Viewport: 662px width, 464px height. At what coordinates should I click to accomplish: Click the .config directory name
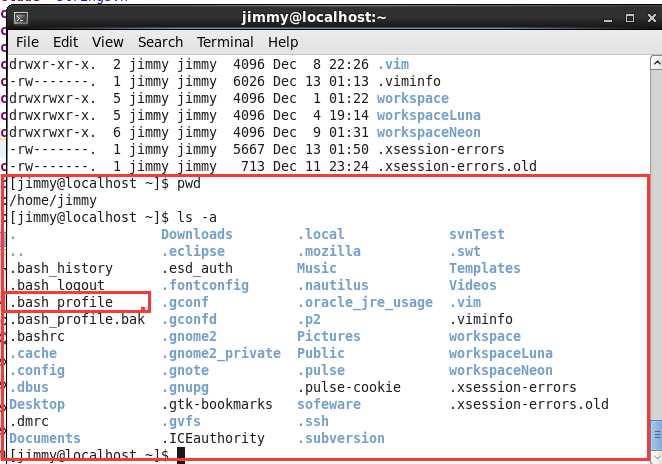[37, 370]
